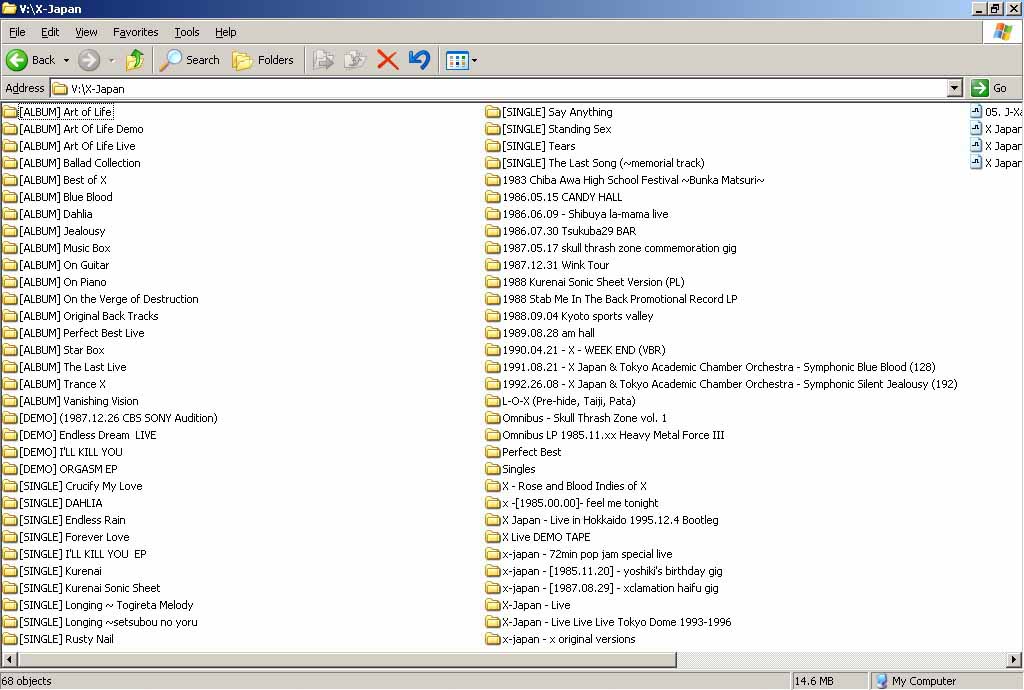This screenshot has width=1024, height=690.
Task: Select '[ALBUM] Art Of Life Demo' folder name
Action: tap(81, 129)
